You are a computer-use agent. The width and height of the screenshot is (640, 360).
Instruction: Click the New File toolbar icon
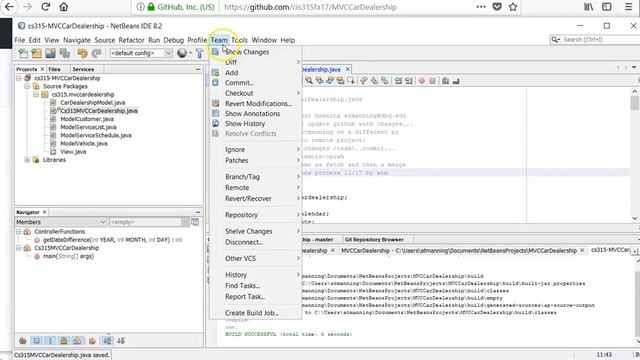(x=23, y=53)
